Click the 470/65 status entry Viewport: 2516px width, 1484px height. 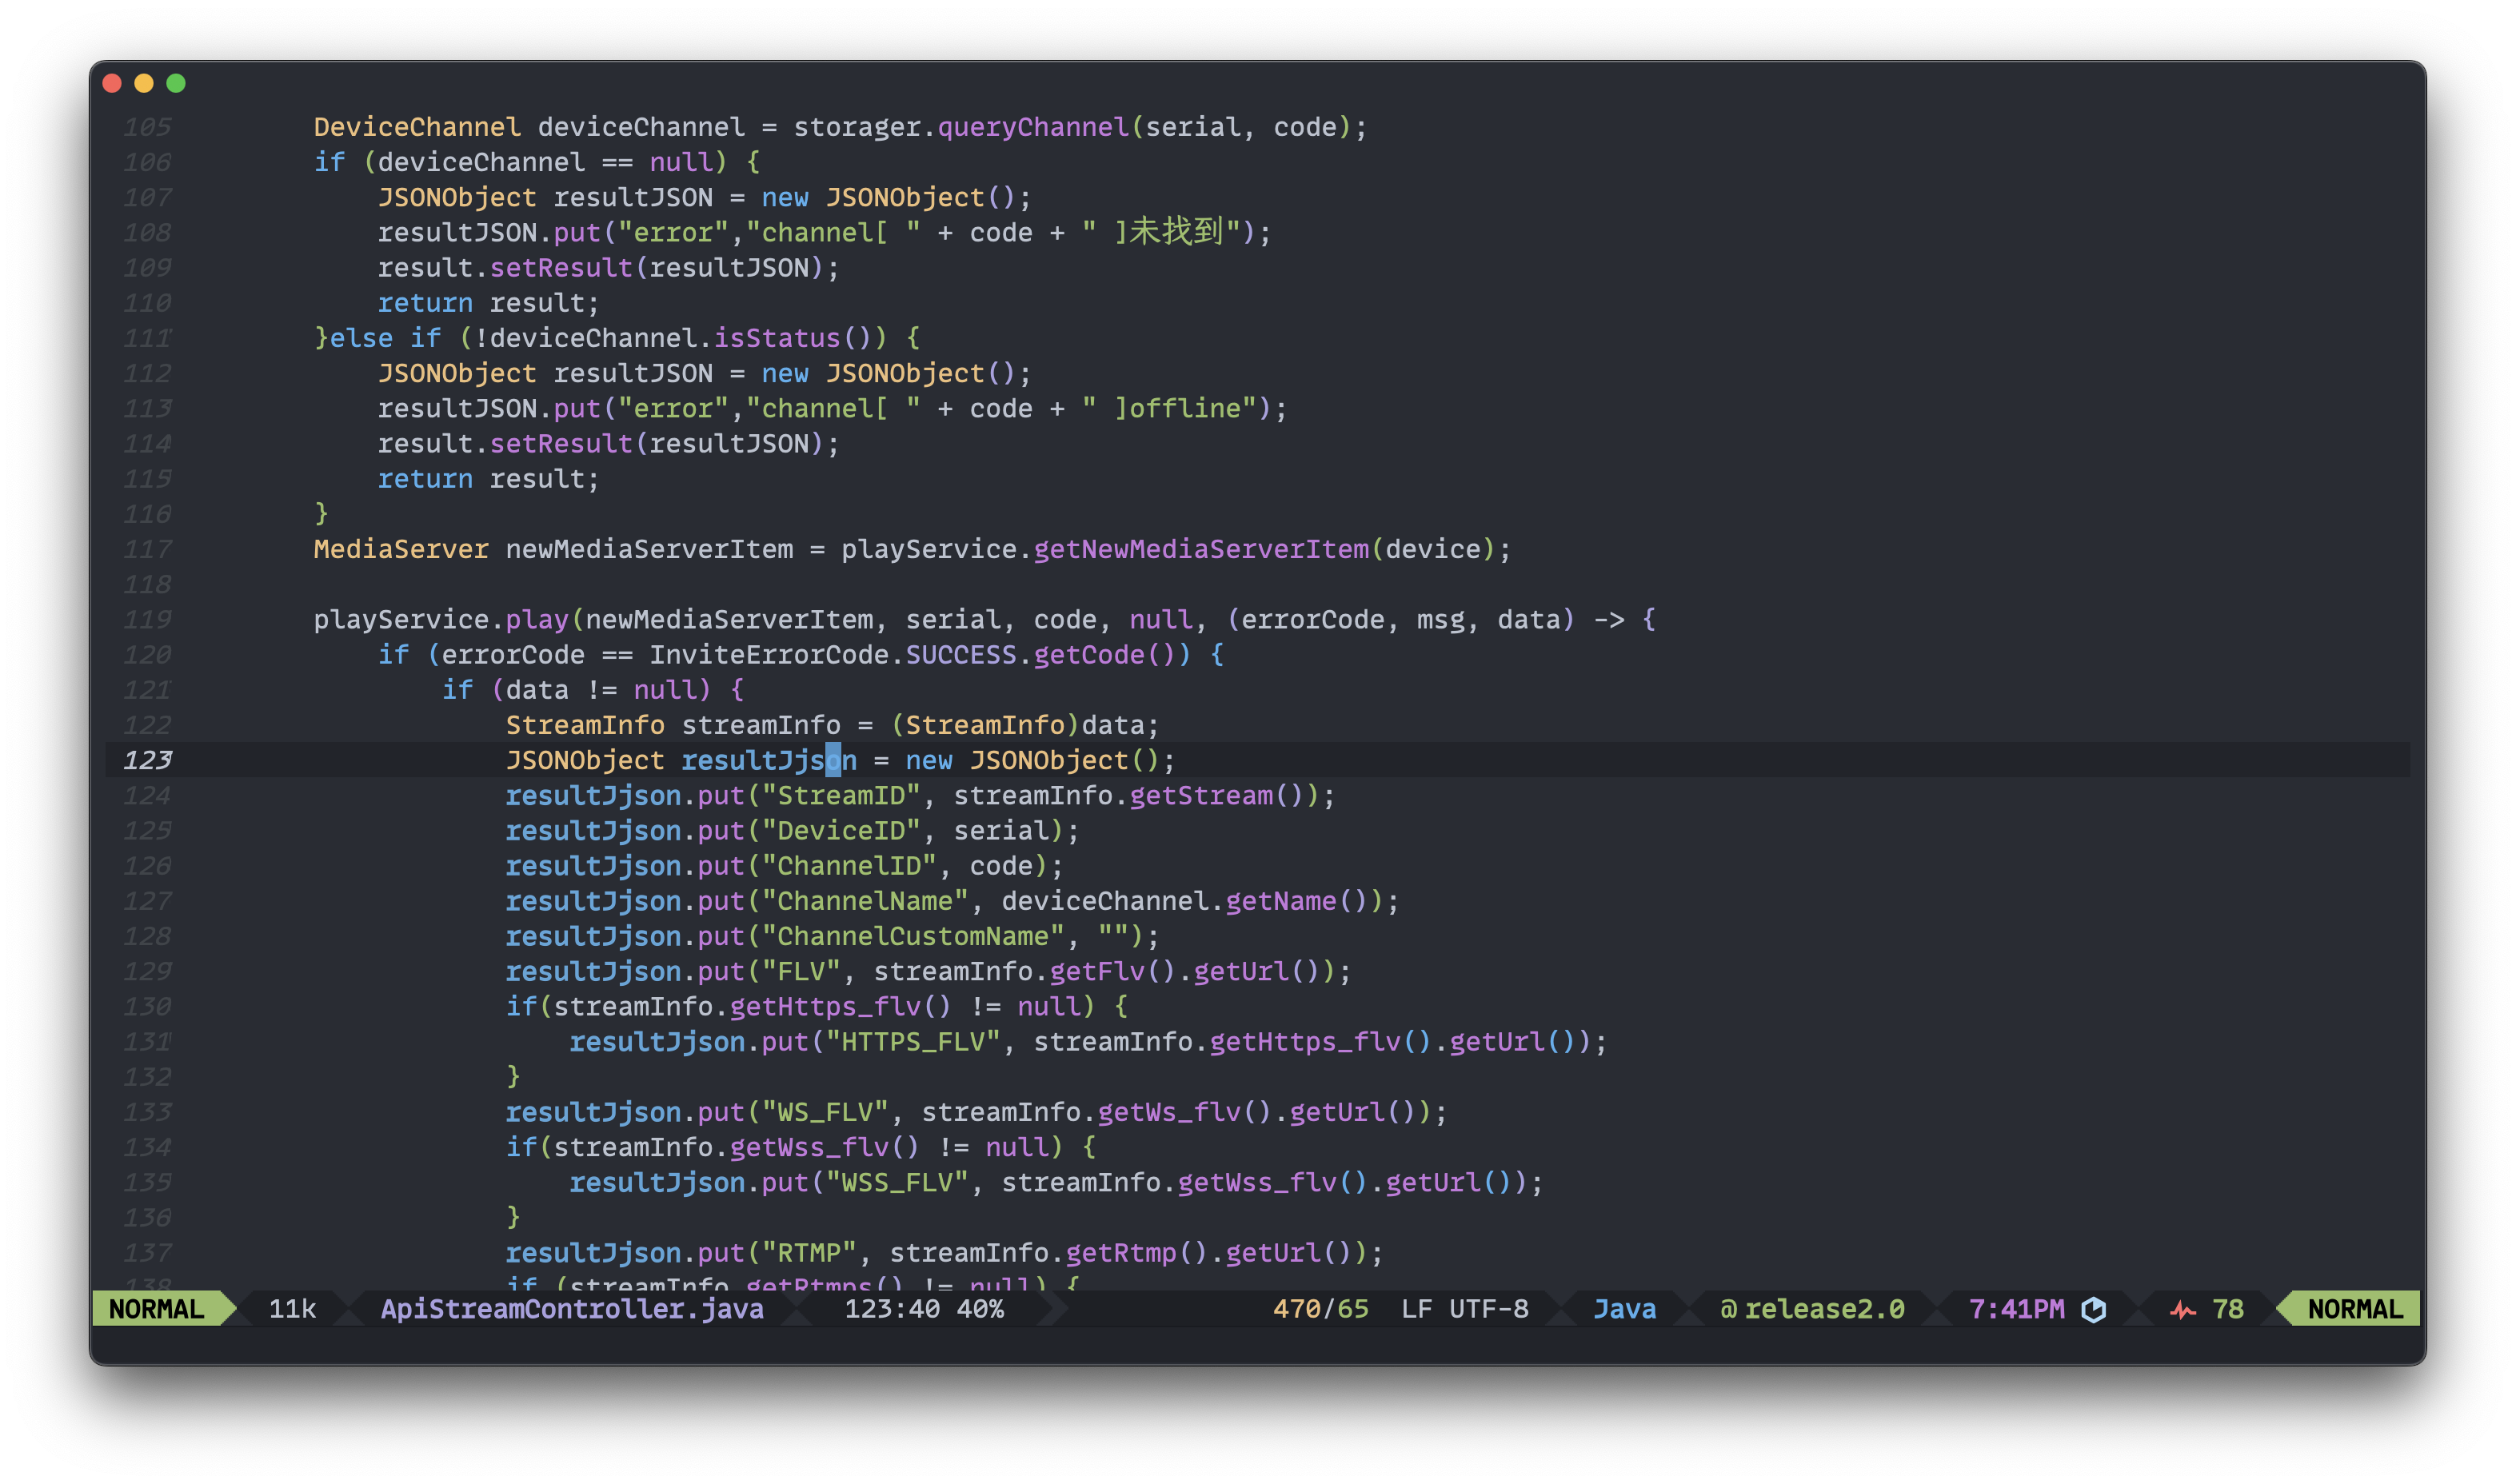(1320, 1309)
